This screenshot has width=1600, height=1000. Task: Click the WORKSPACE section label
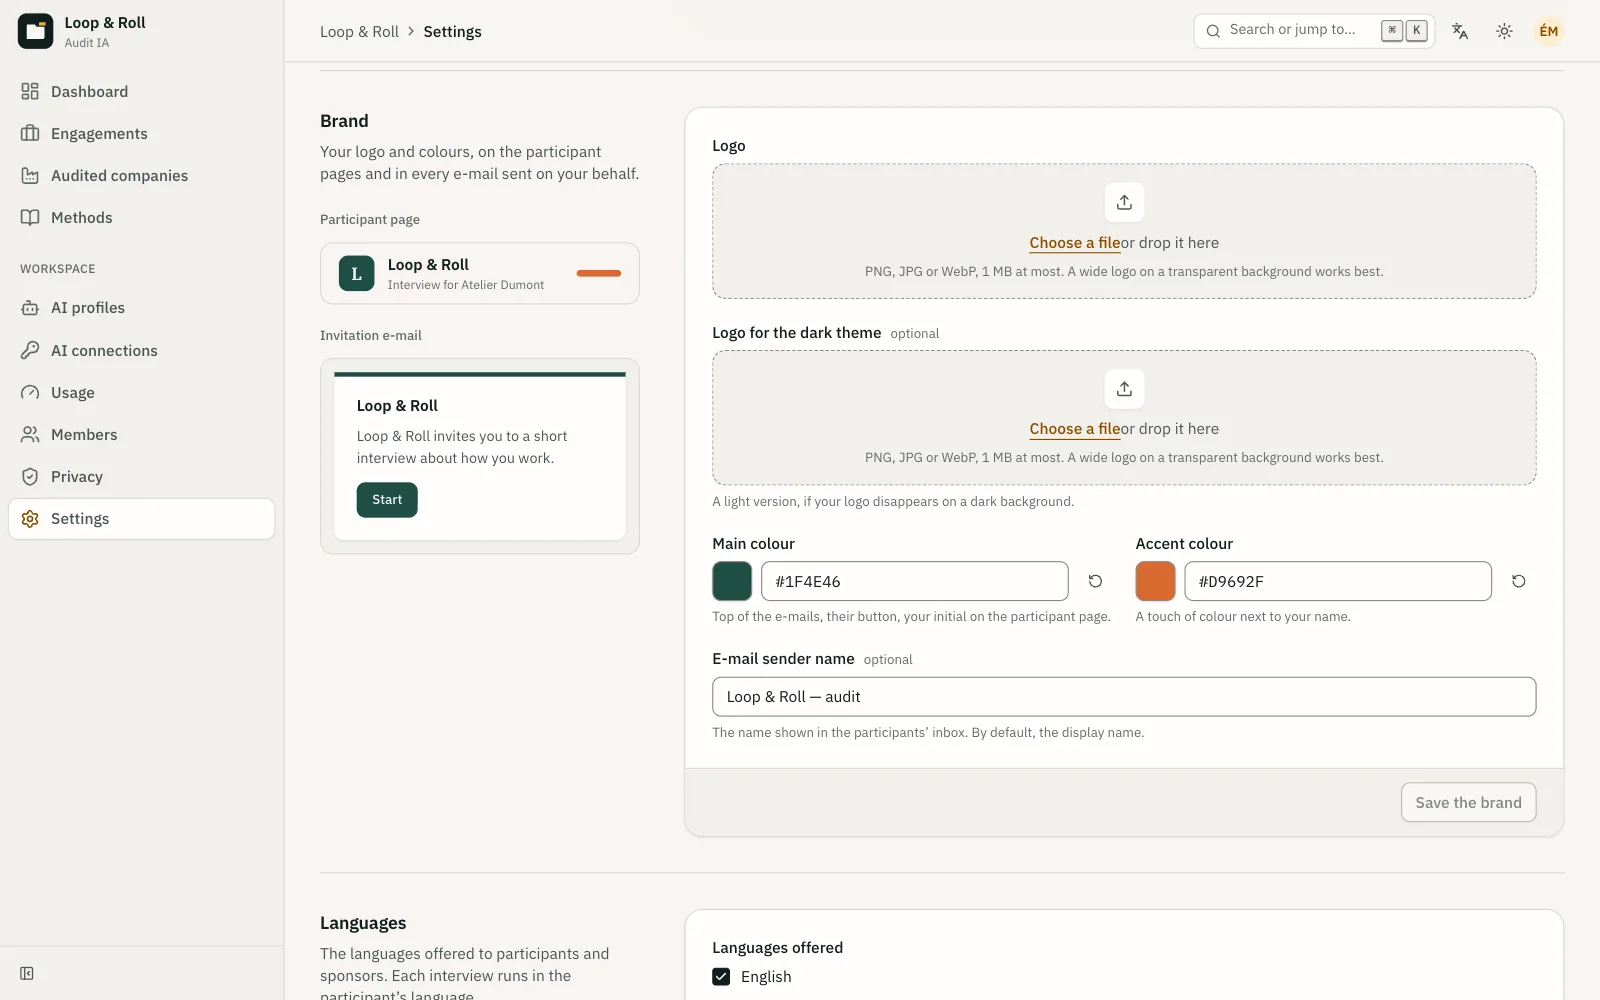click(58, 269)
